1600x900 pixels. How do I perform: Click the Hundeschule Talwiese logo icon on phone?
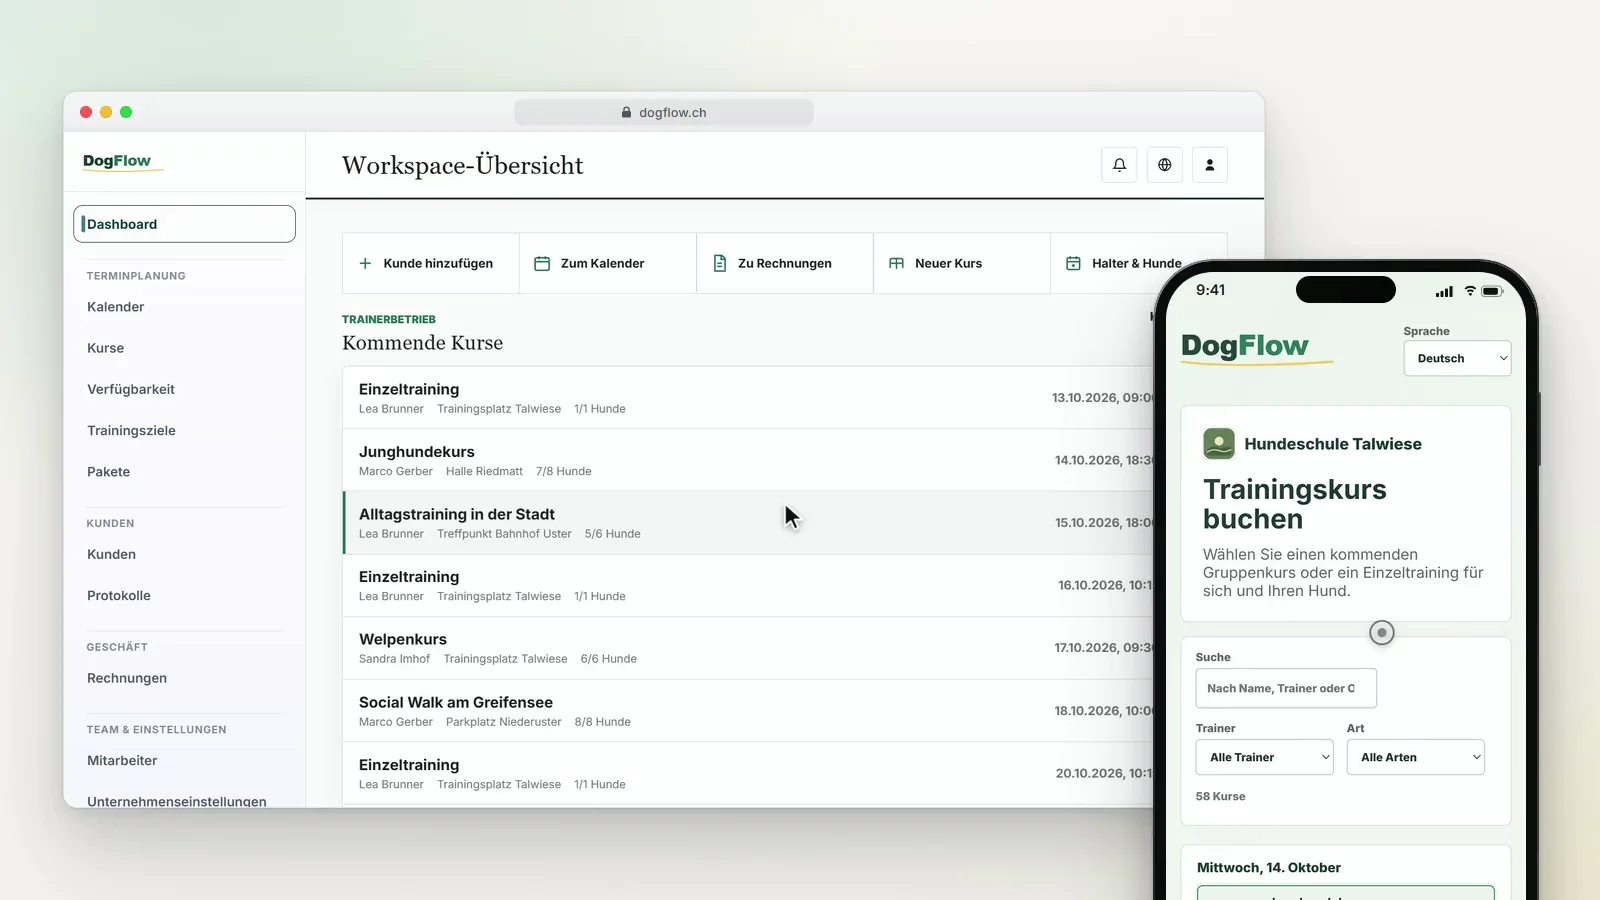click(1219, 444)
